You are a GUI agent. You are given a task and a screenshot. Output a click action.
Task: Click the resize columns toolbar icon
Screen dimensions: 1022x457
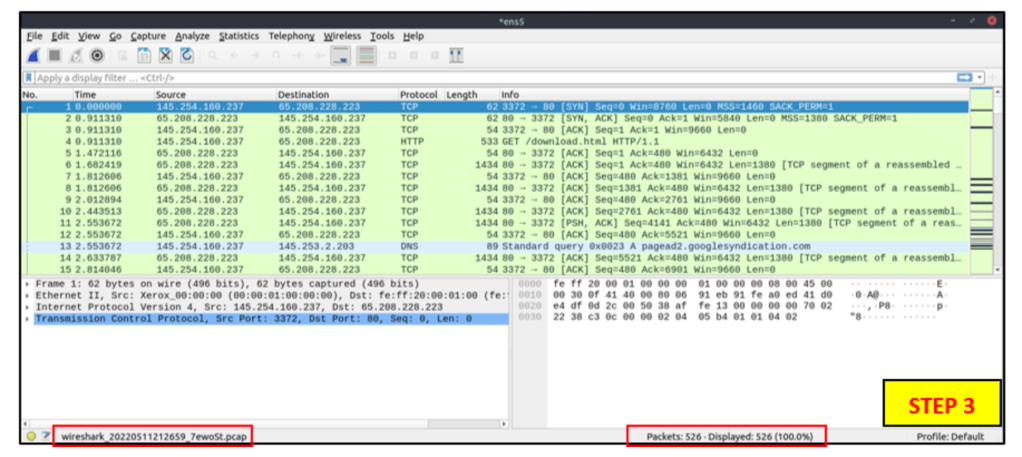click(x=457, y=55)
